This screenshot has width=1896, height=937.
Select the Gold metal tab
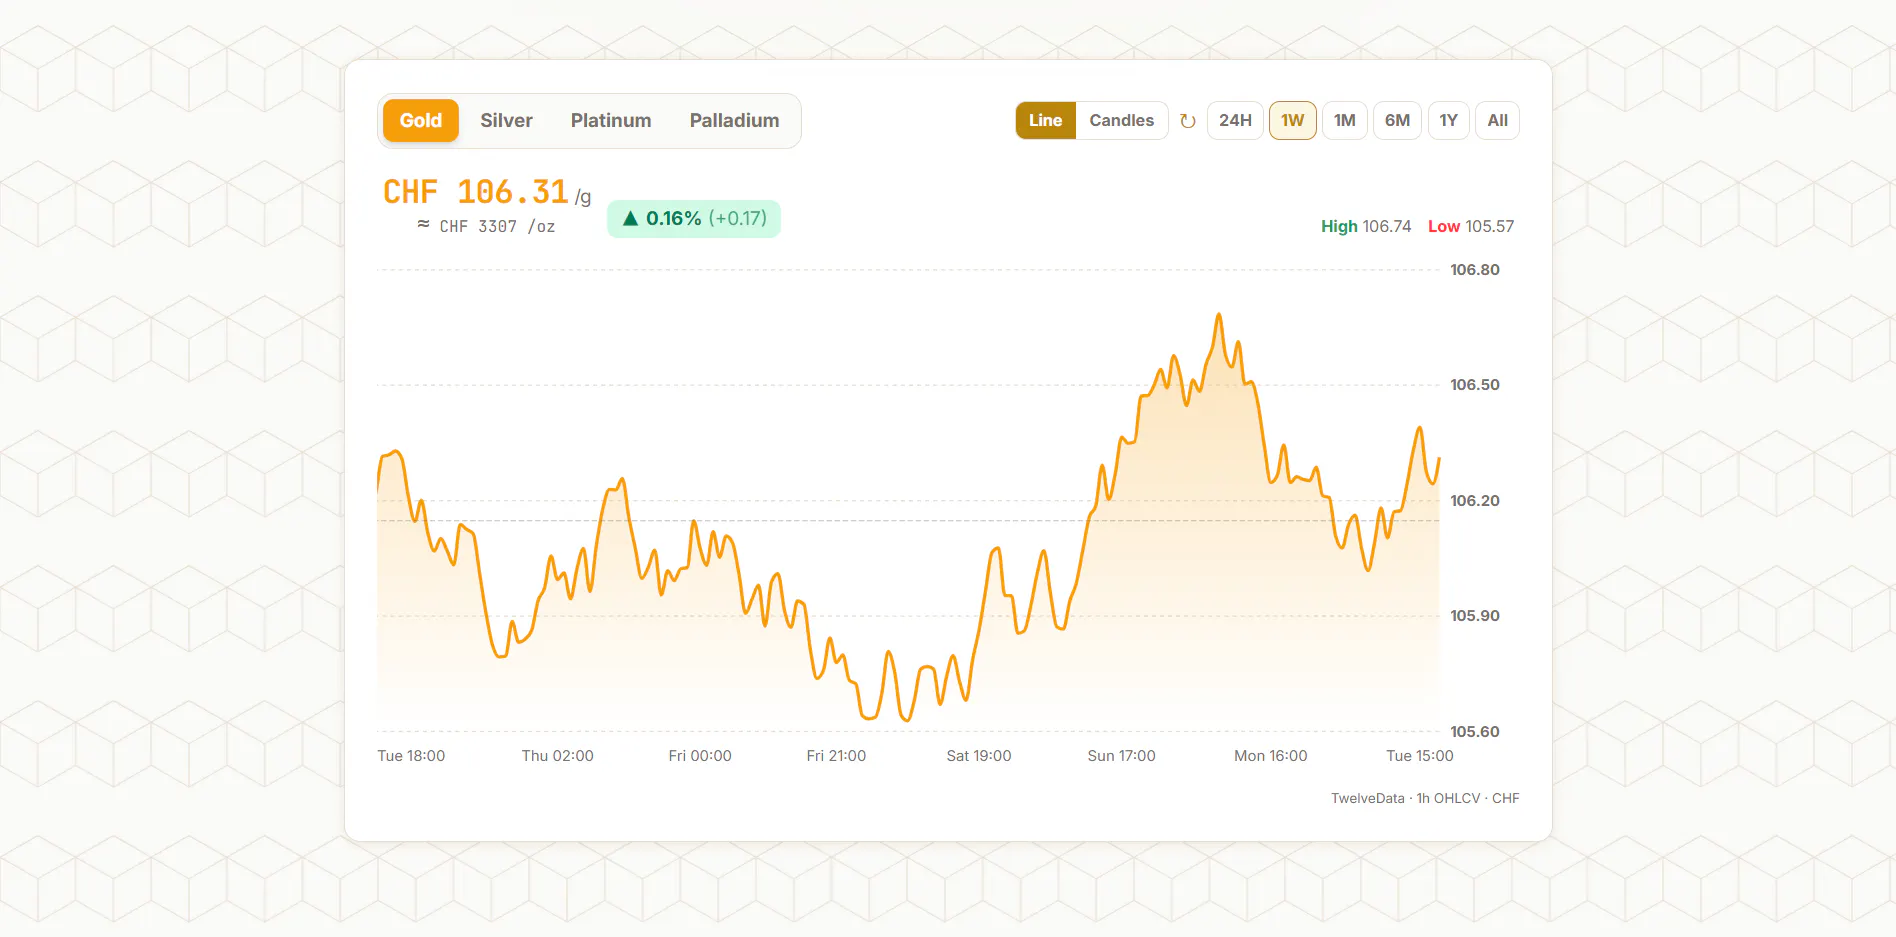[x=420, y=121]
